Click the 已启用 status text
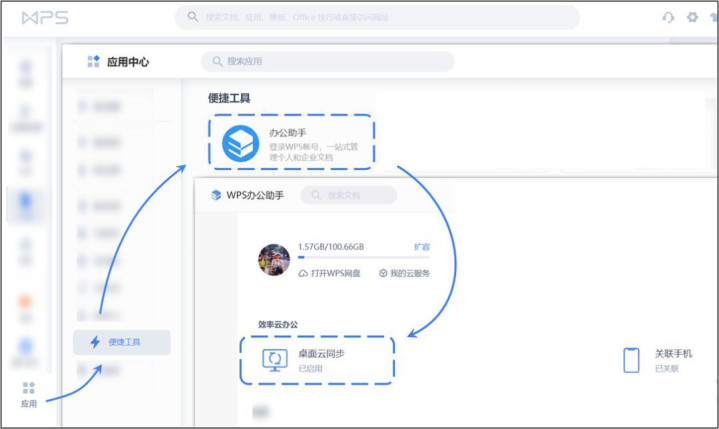Viewport: 719px width, 429px height. tap(310, 368)
